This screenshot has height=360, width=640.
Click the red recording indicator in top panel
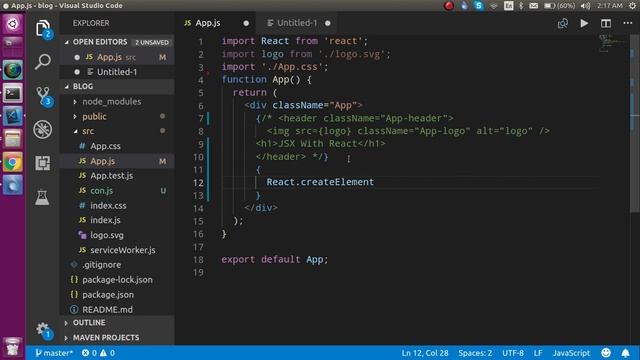(449, 6)
